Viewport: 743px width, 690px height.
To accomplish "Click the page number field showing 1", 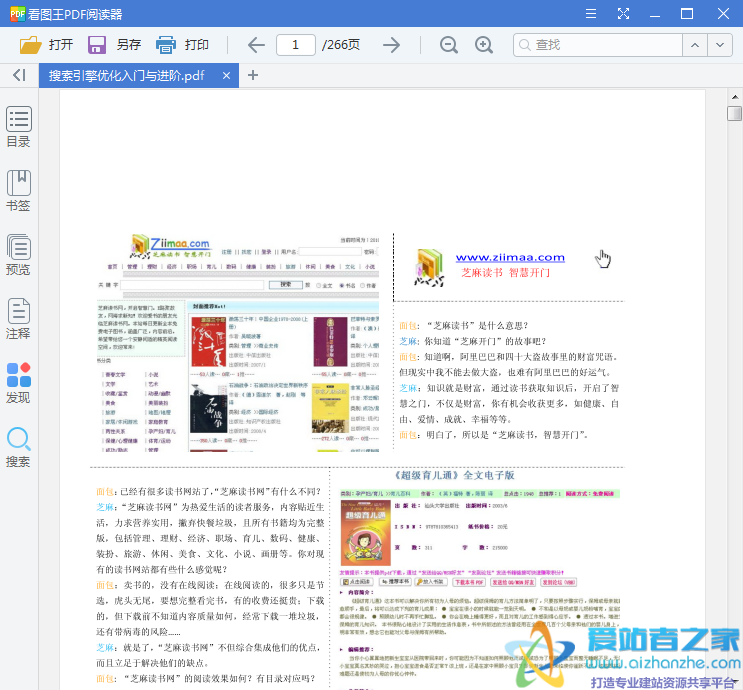I will click(296, 45).
